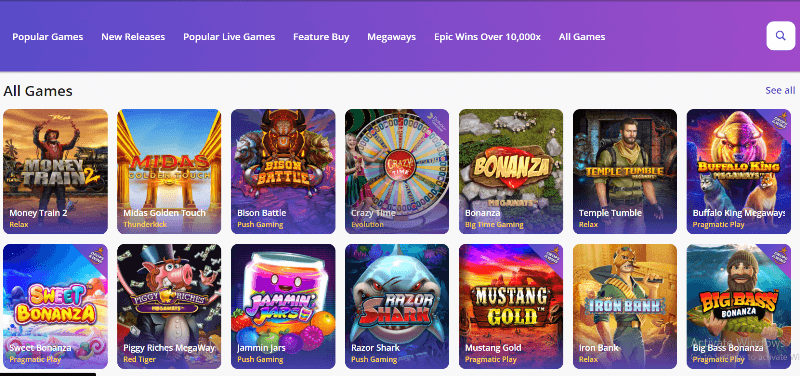Choose the Bonanza Megaways game tile
Viewport: 800px width, 376px height.
511,171
